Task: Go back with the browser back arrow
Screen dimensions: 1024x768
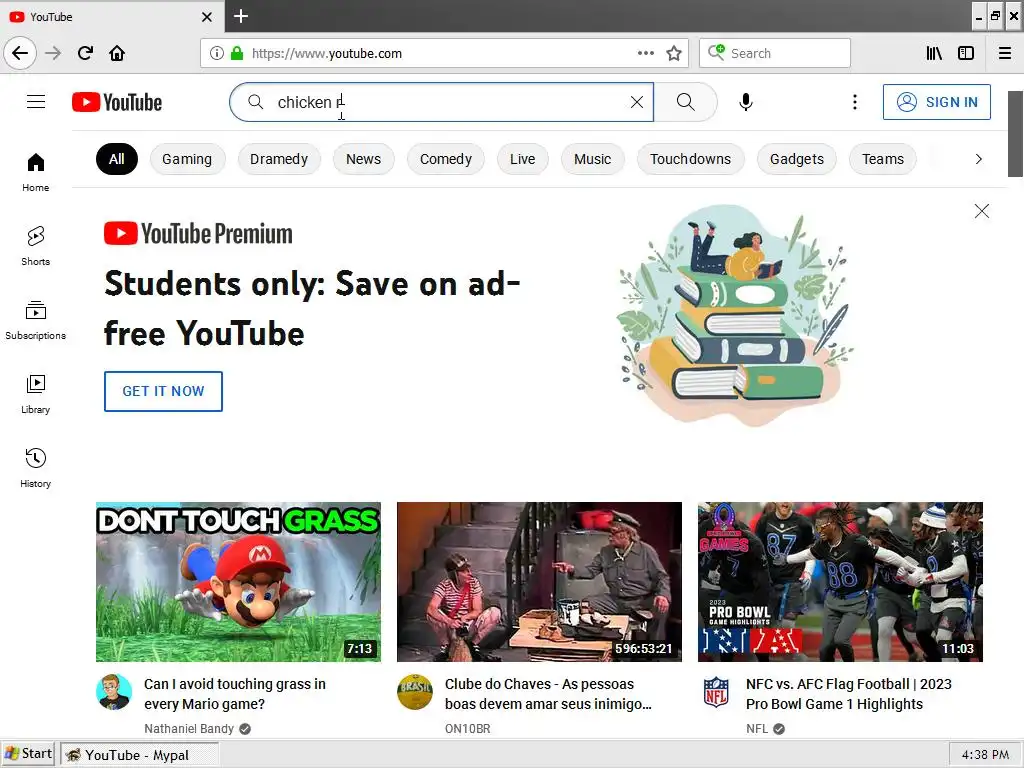Action: coord(20,53)
